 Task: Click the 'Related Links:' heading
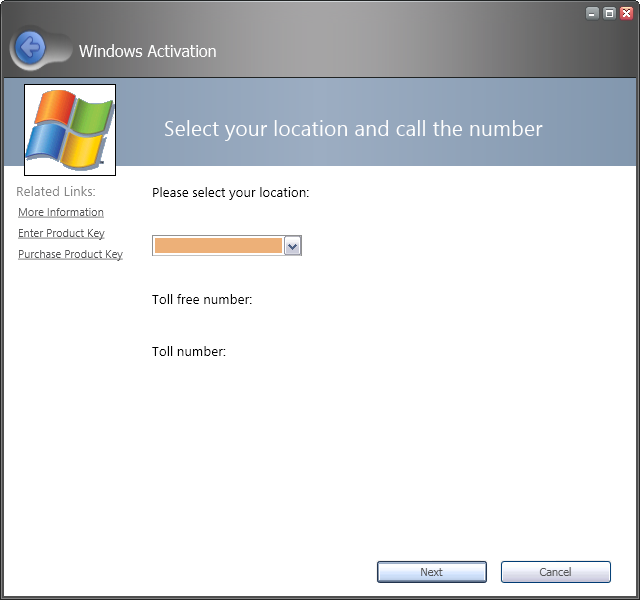56,191
